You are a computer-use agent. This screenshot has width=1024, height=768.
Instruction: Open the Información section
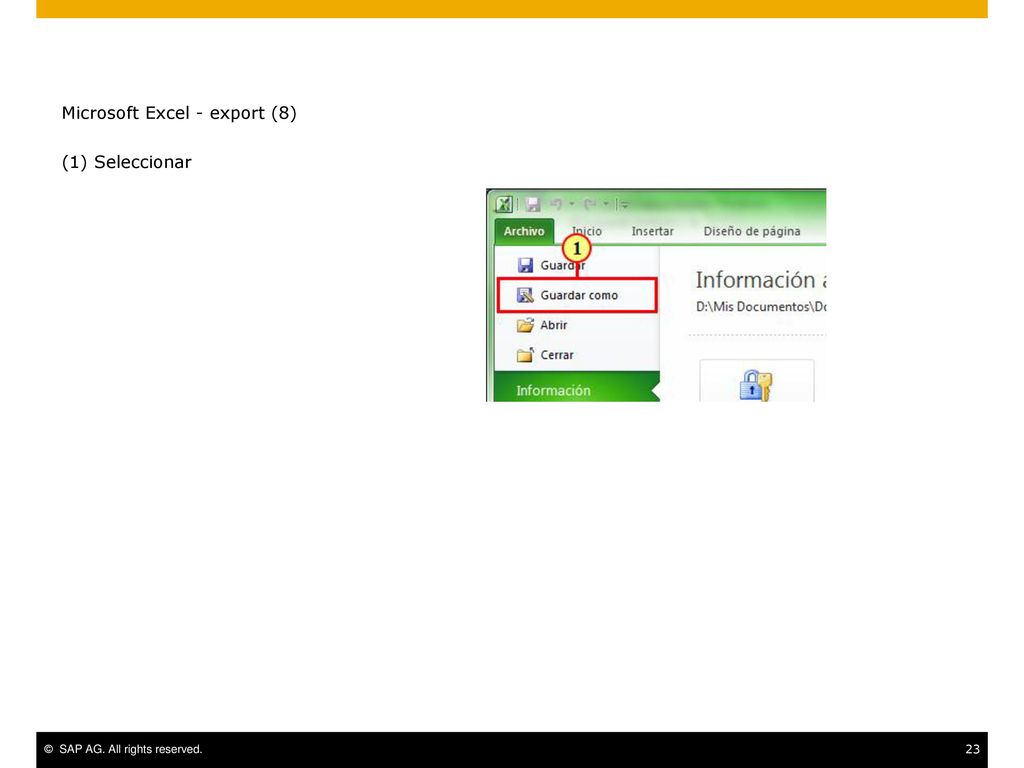(x=577, y=389)
